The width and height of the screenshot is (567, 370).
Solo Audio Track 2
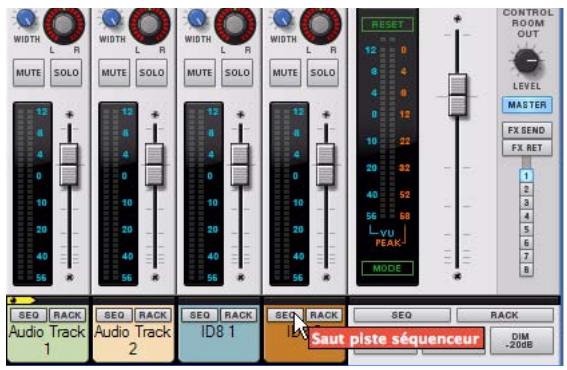click(x=152, y=73)
